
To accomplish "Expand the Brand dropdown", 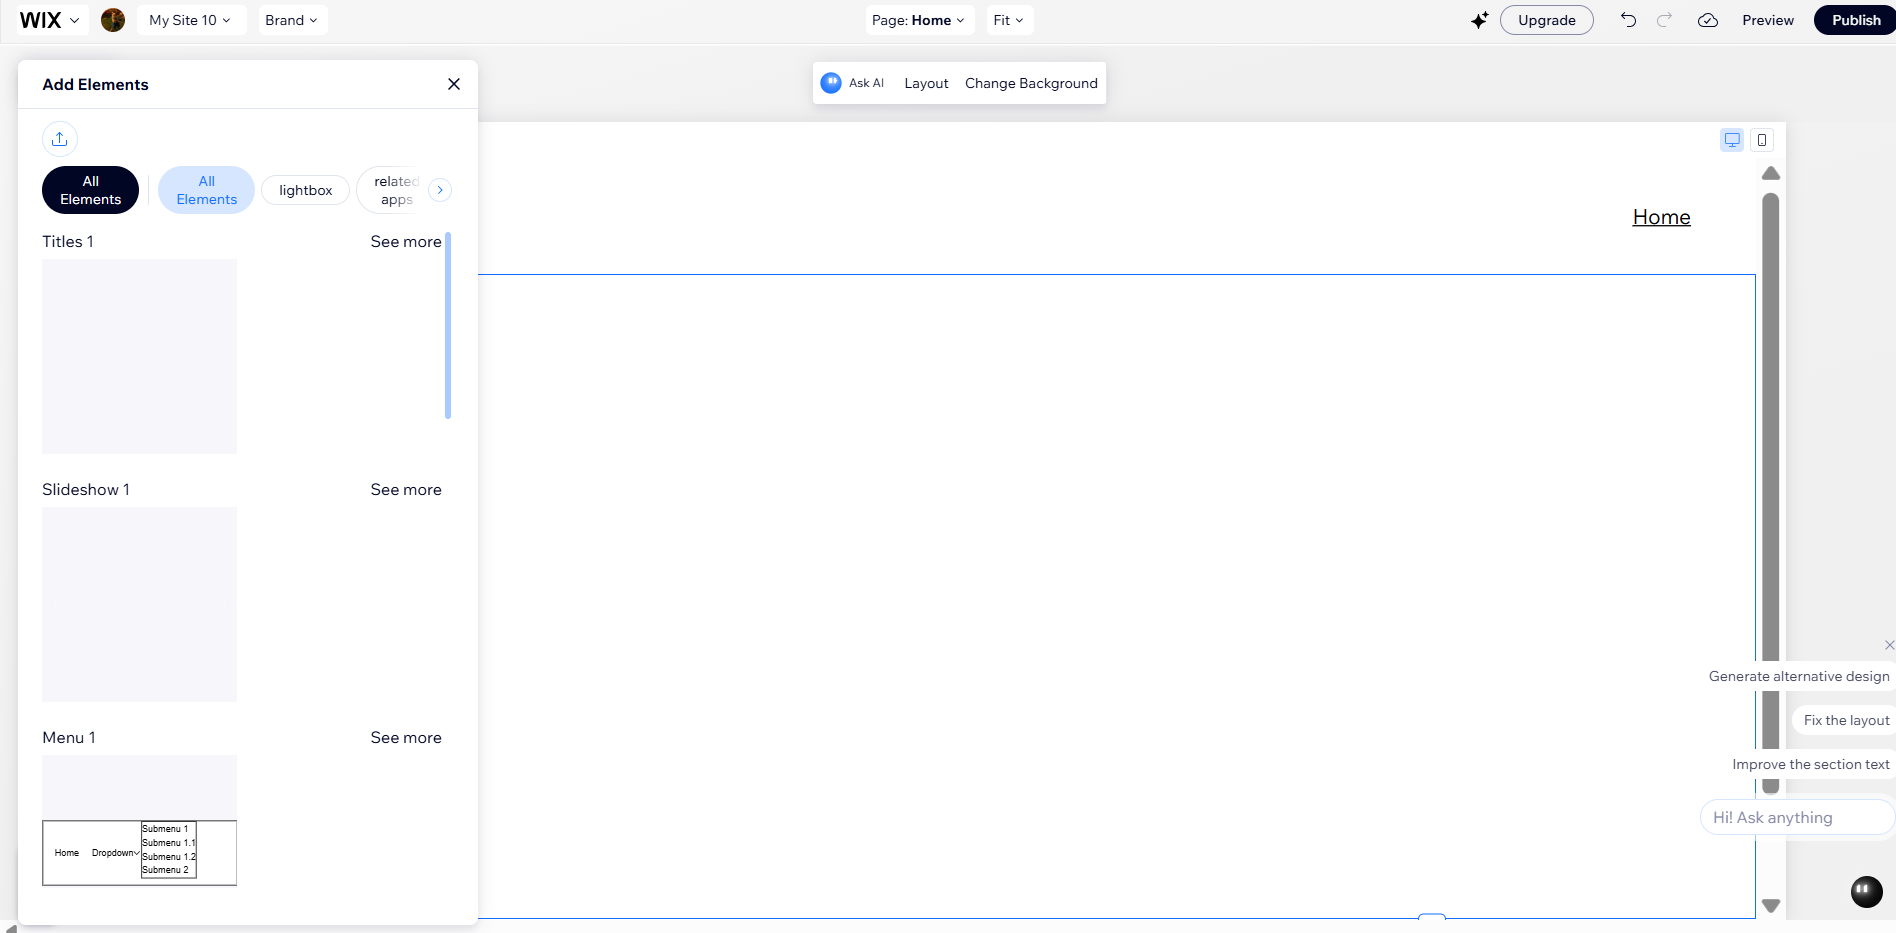I will pyautogui.click(x=291, y=20).
